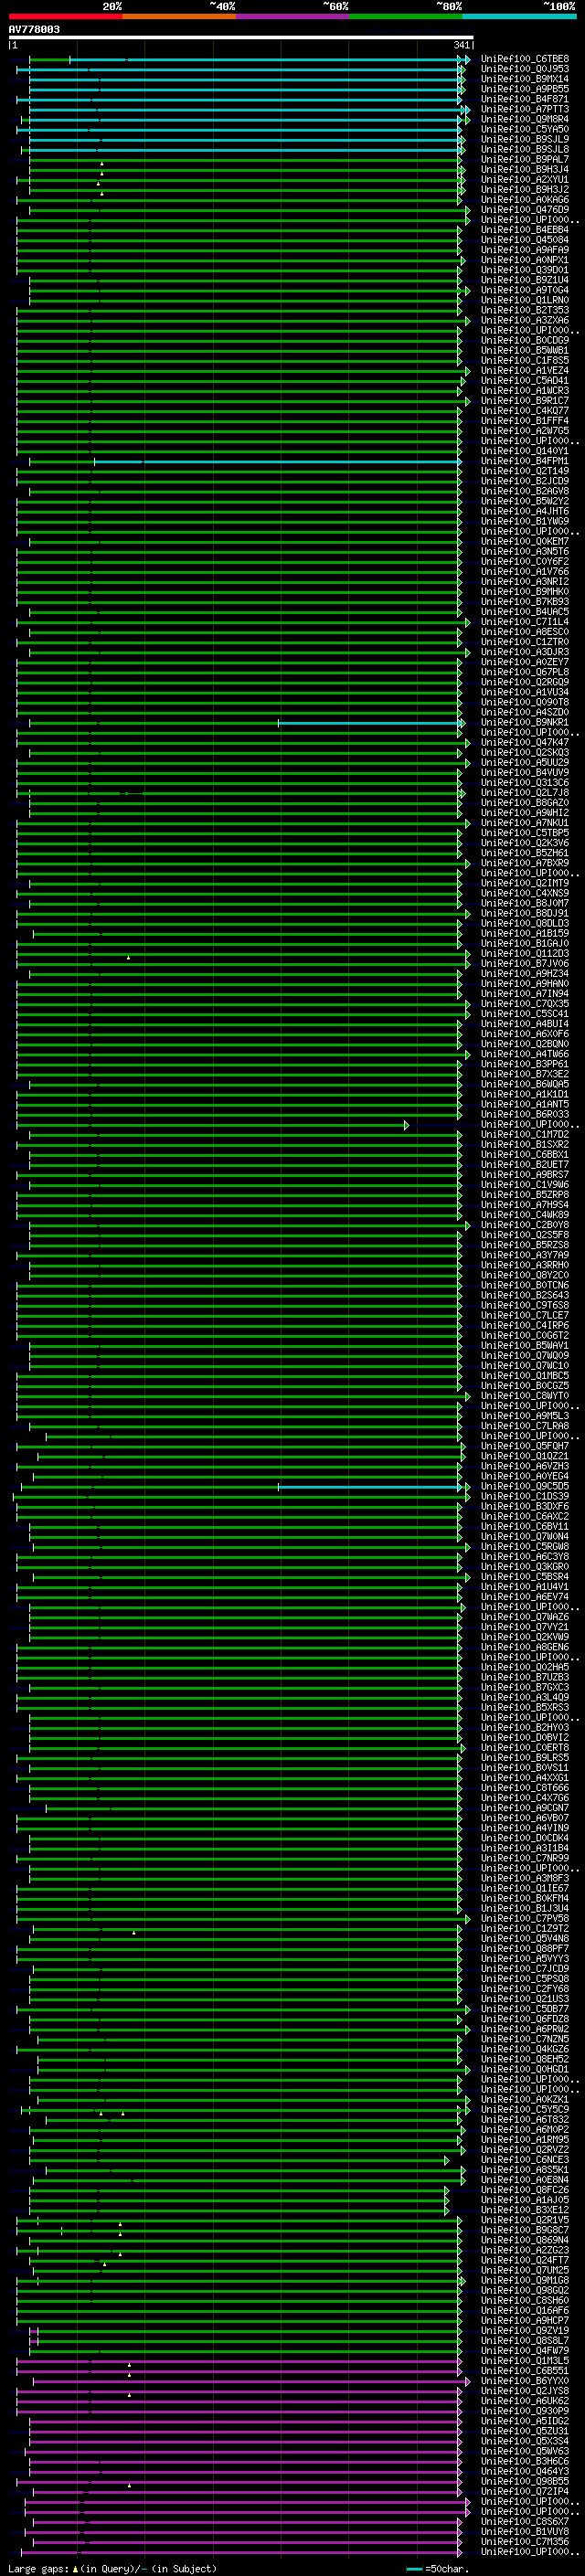Click label UniRef100_B7UZB3
The height and width of the screenshot is (2576, 585).
(525, 1677)
